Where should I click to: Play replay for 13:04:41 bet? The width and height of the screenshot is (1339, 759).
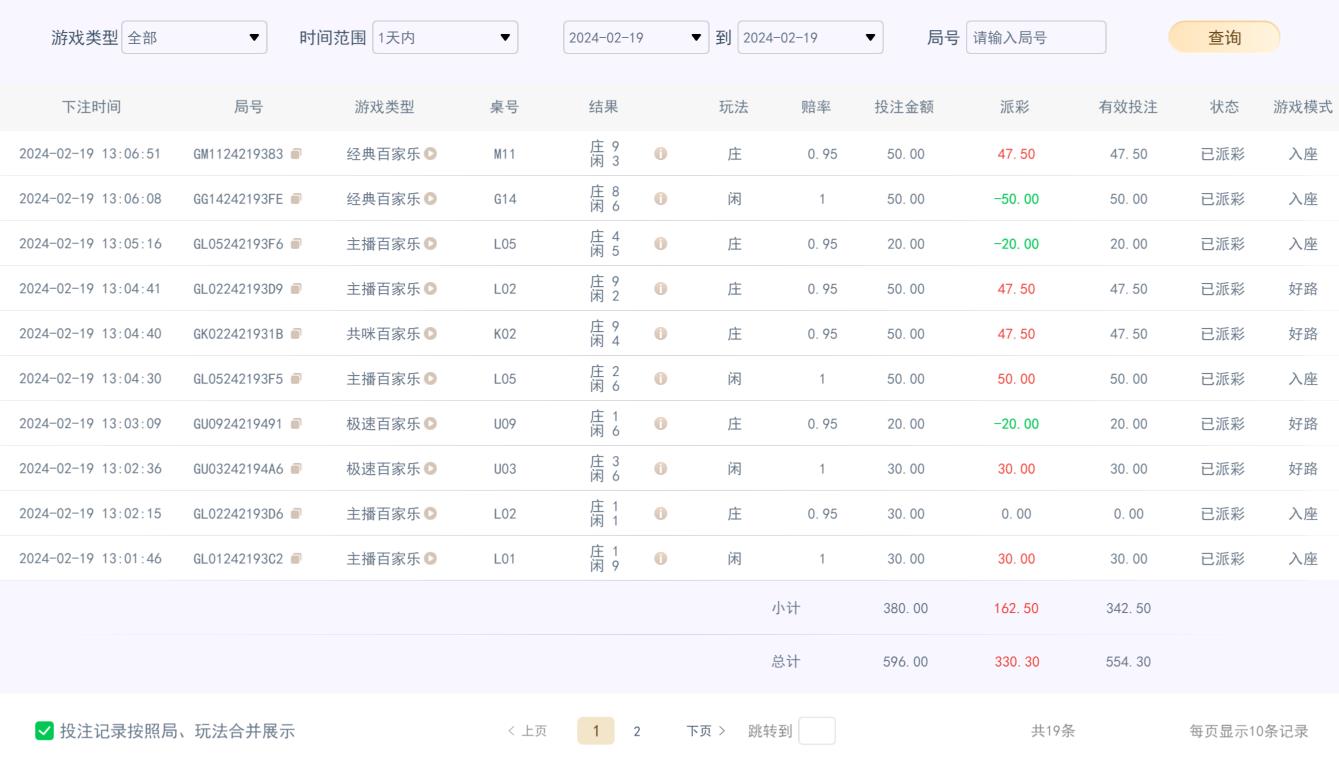pos(431,289)
